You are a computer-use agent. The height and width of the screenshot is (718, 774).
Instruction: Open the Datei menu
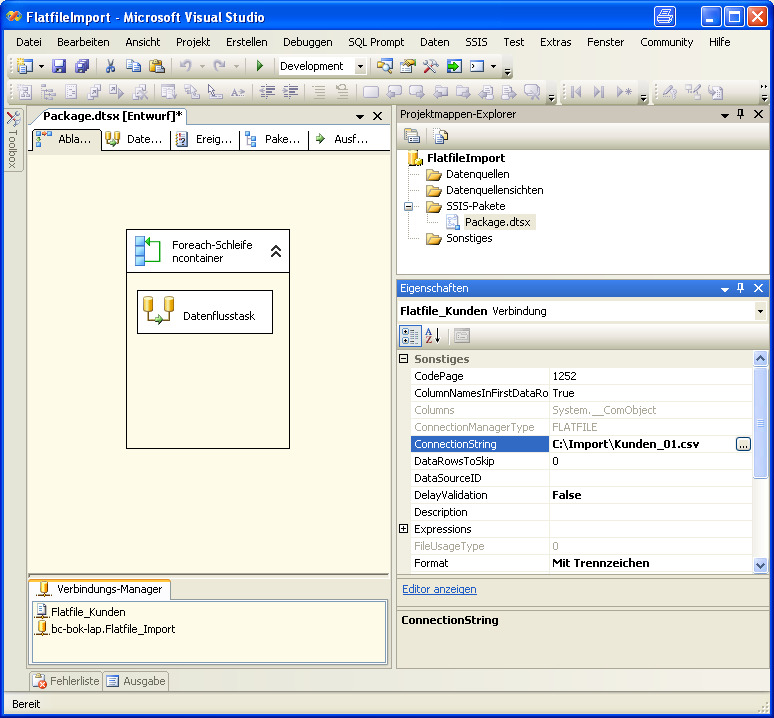tap(29, 42)
